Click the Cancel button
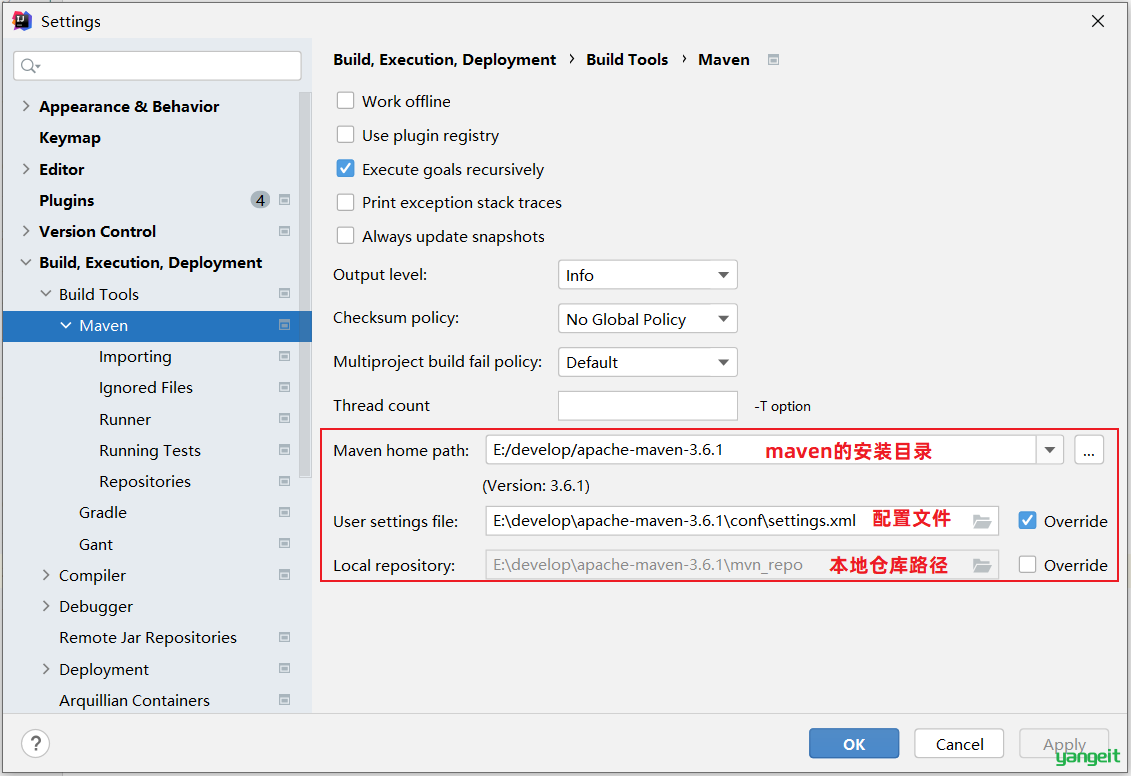 point(959,744)
